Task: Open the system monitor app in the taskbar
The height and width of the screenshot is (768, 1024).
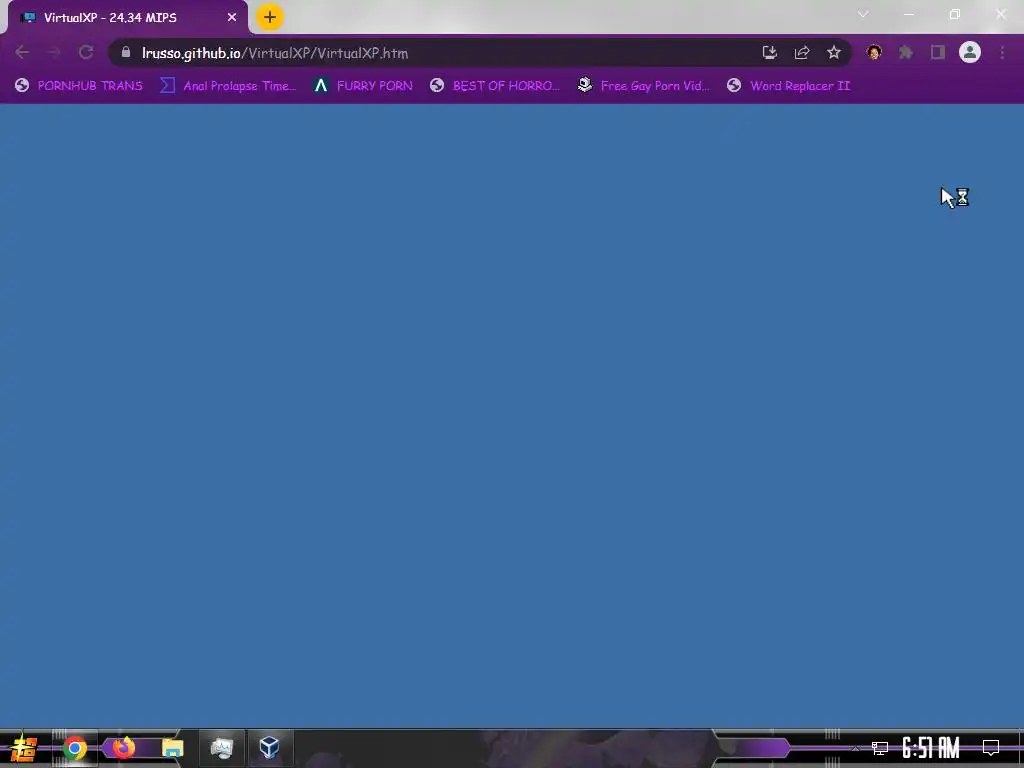Action: point(222,748)
